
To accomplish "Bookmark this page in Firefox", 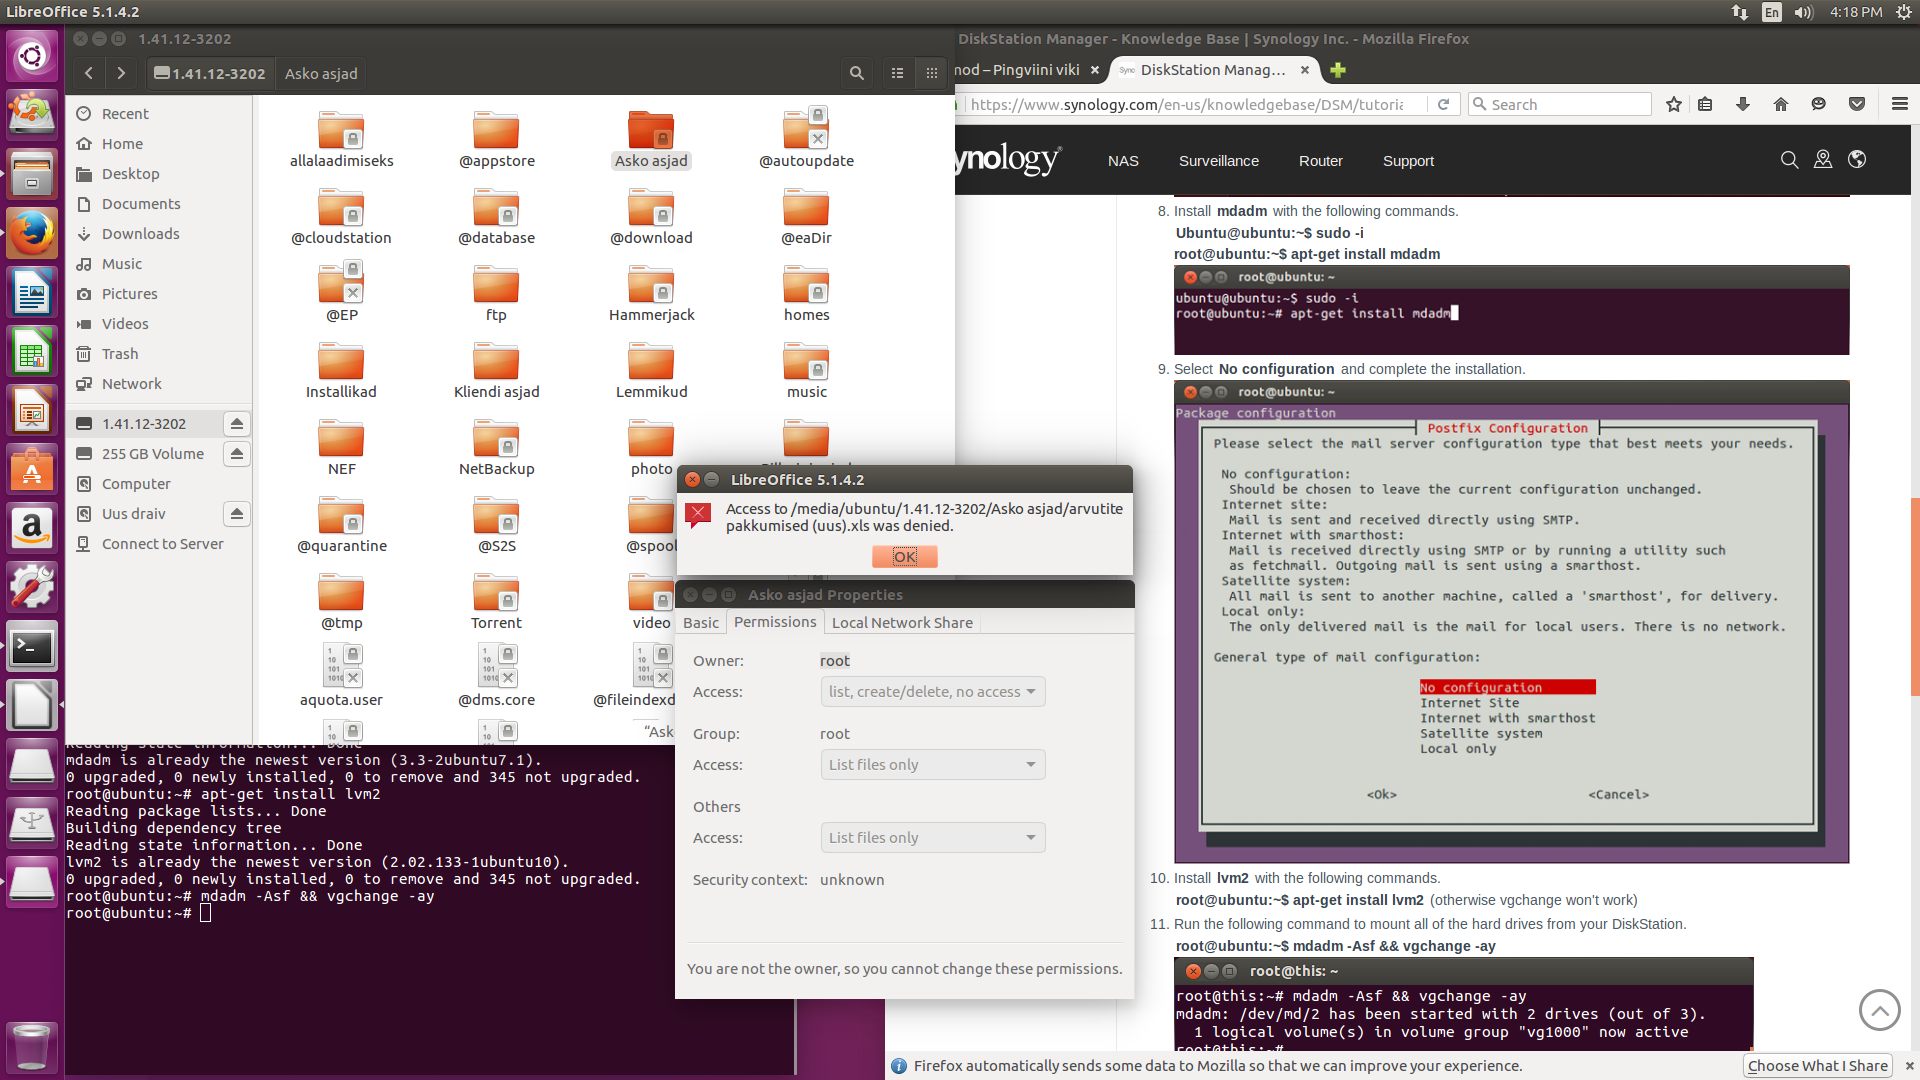I will tap(1674, 104).
